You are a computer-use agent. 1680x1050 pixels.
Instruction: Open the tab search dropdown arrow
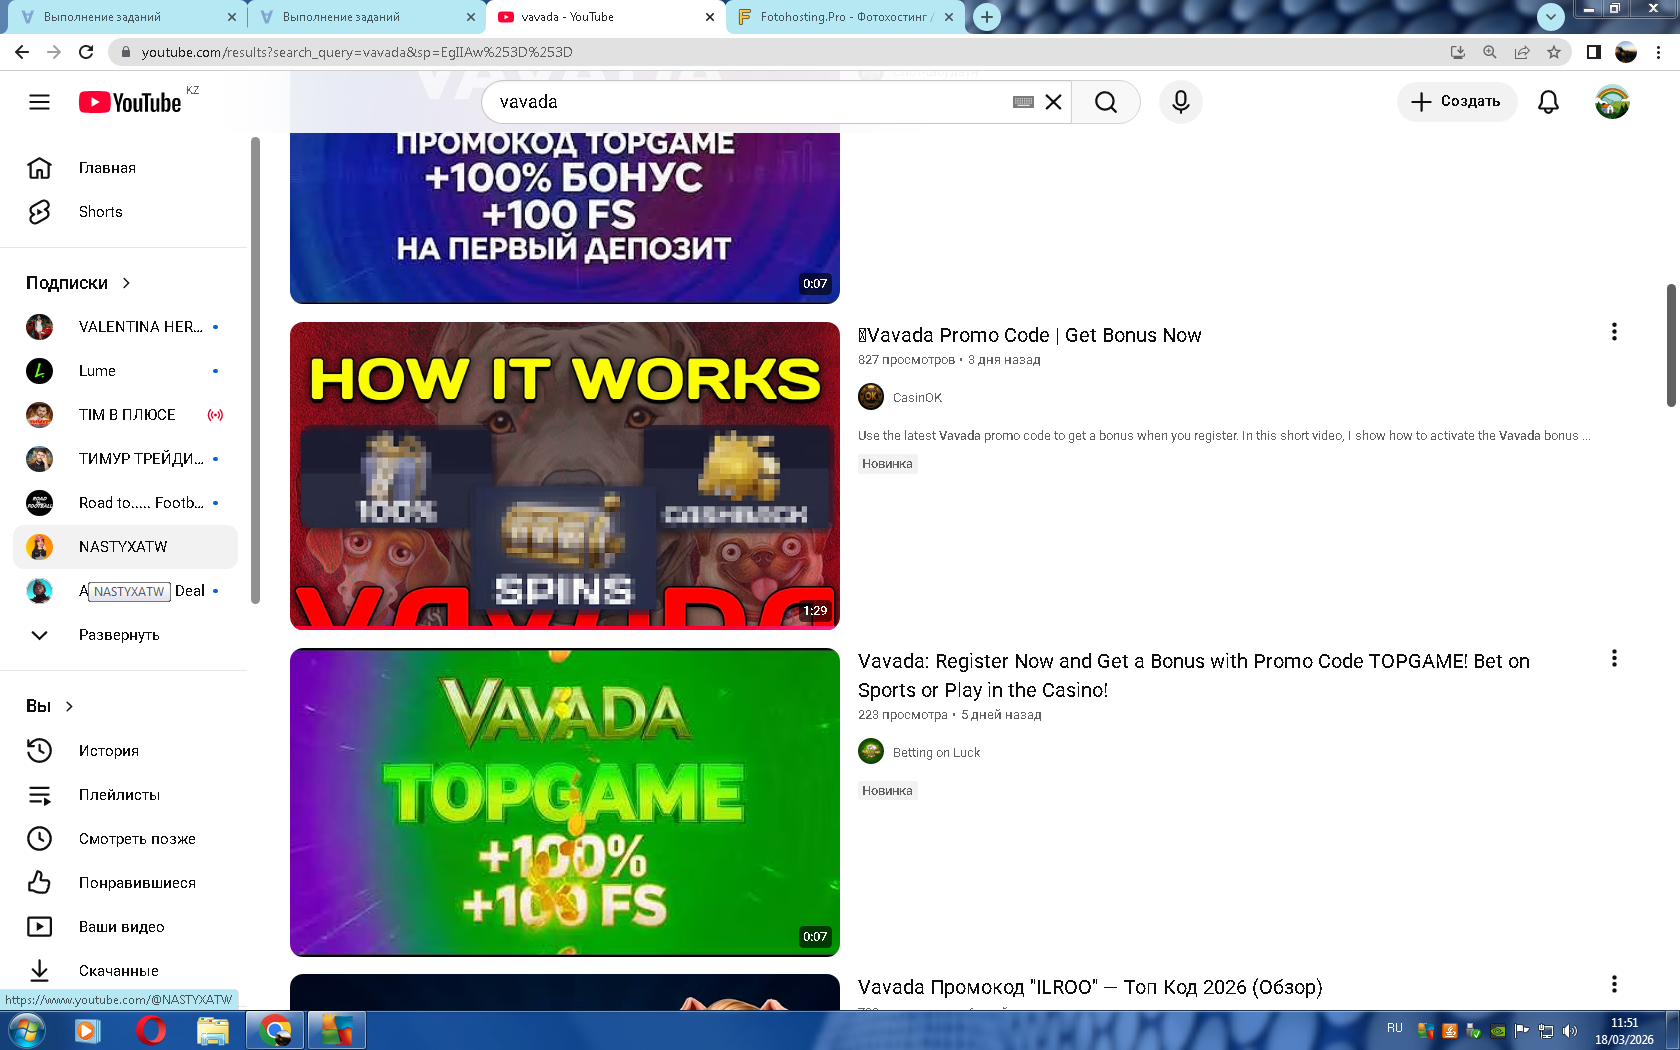pyautogui.click(x=1551, y=17)
